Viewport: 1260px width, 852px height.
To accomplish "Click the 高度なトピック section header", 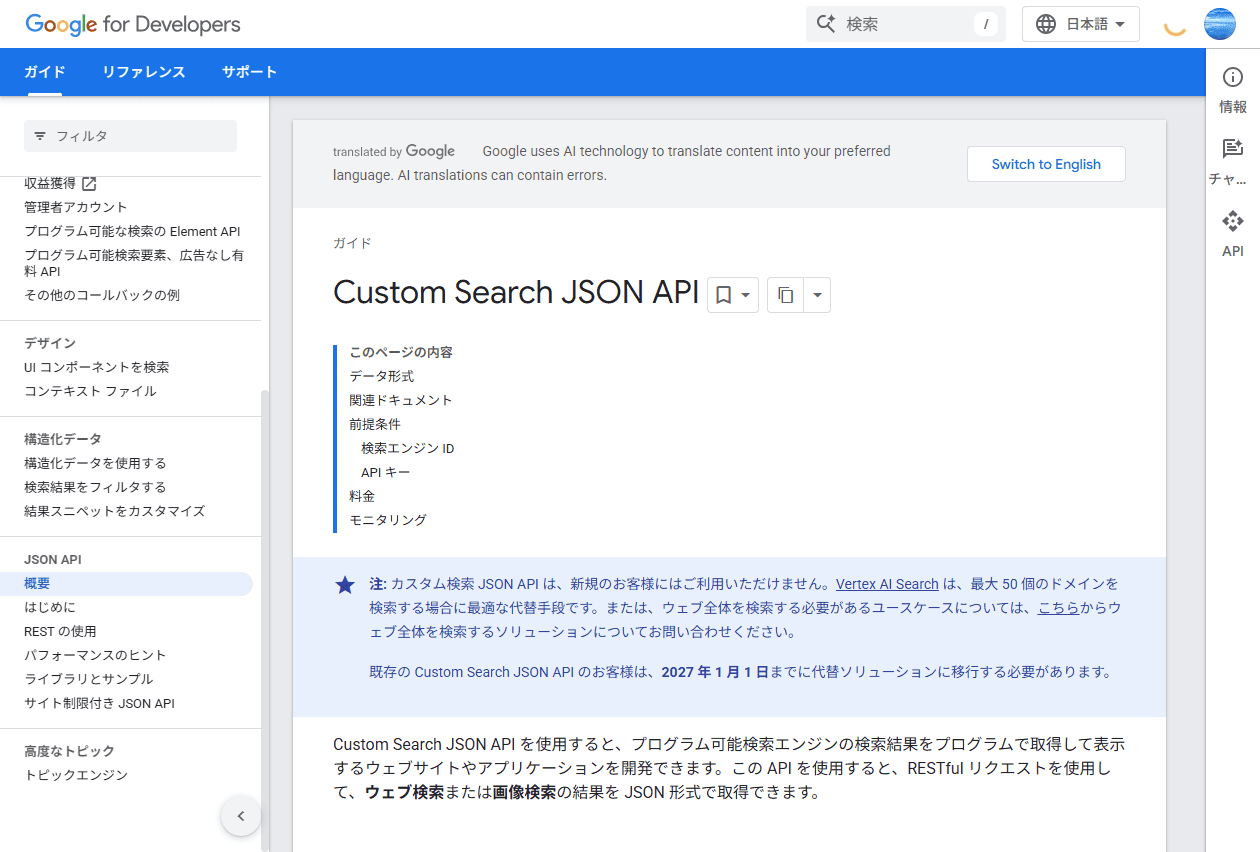I will tap(69, 751).
